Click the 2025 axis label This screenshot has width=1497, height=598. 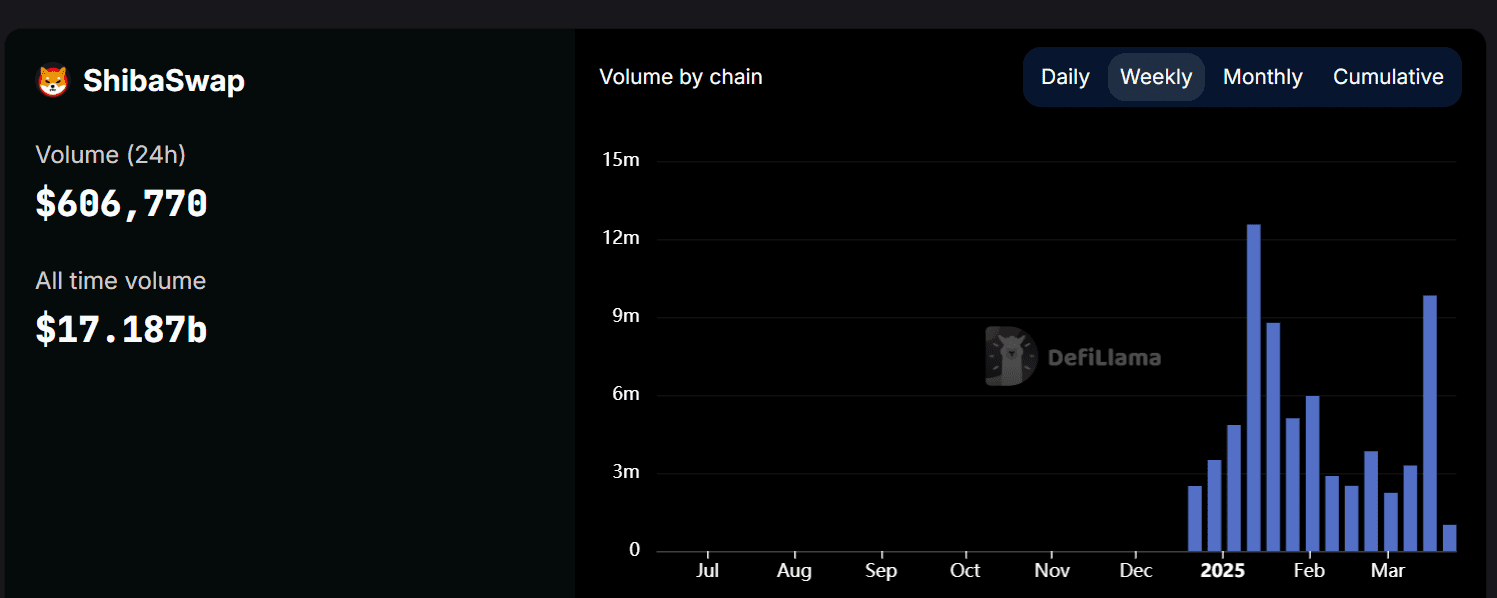1224,570
